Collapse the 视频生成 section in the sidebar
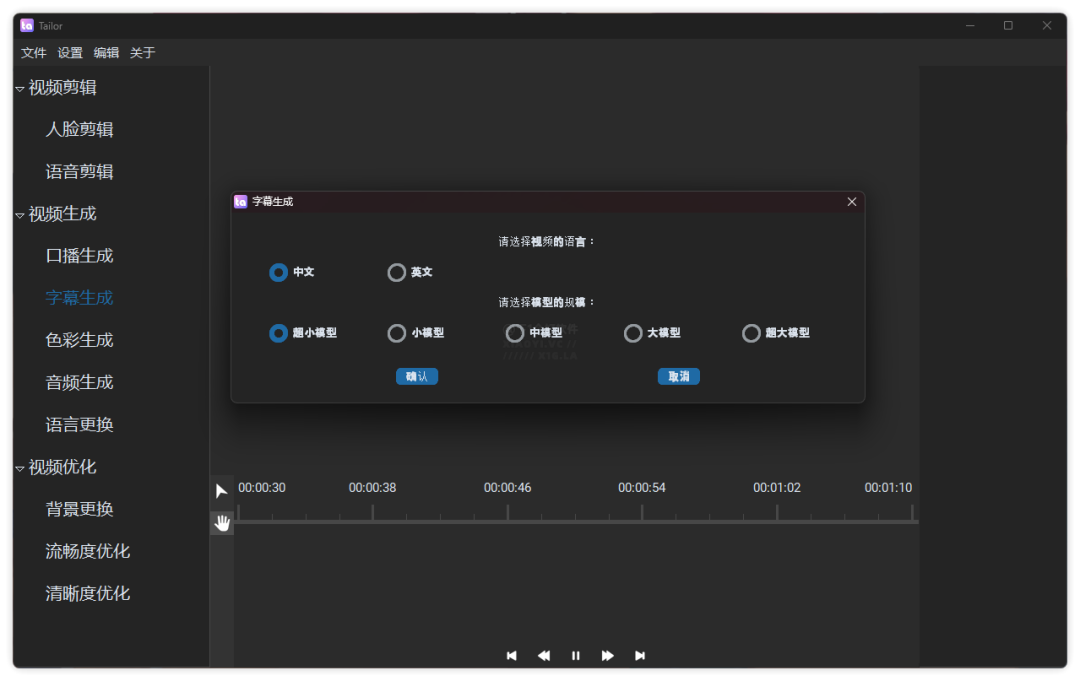1080x681 pixels. click(18, 213)
